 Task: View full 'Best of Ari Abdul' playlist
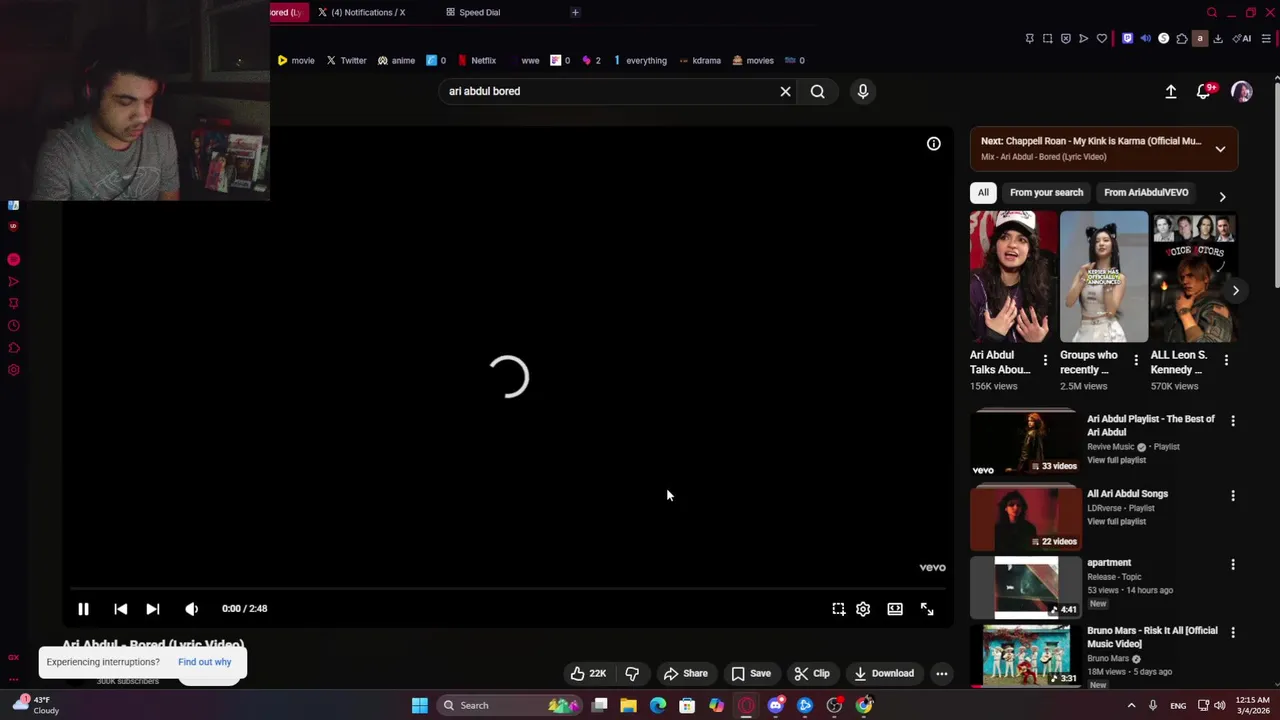point(1116,460)
